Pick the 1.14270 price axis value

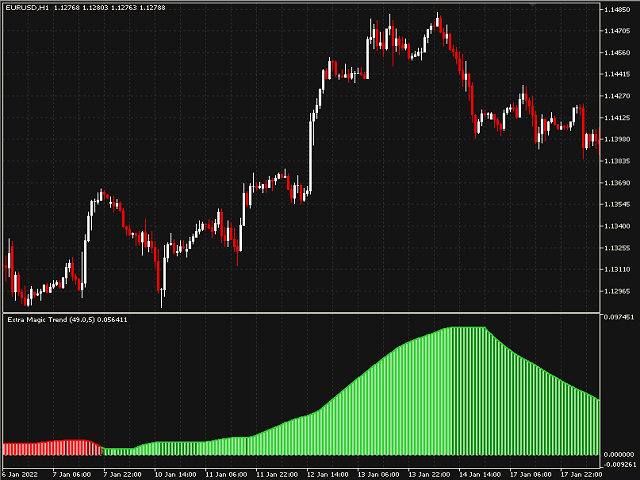[x=618, y=96]
